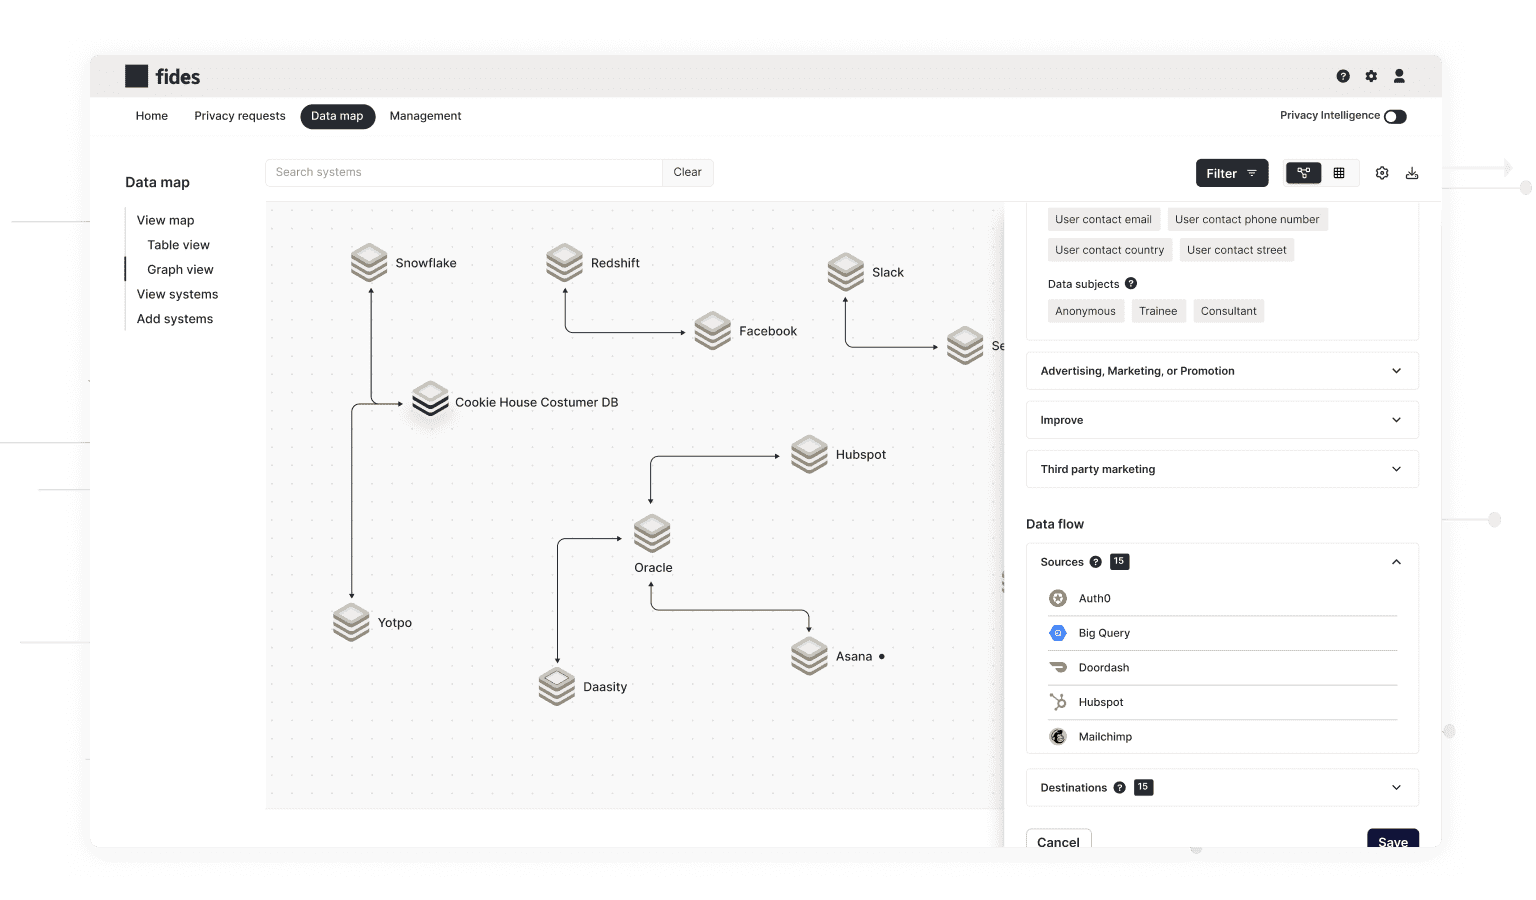This screenshot has height=900, width=1536.
Task: Open View systems in sidebar
Action: pyautogui.click(x=177, y=294)
